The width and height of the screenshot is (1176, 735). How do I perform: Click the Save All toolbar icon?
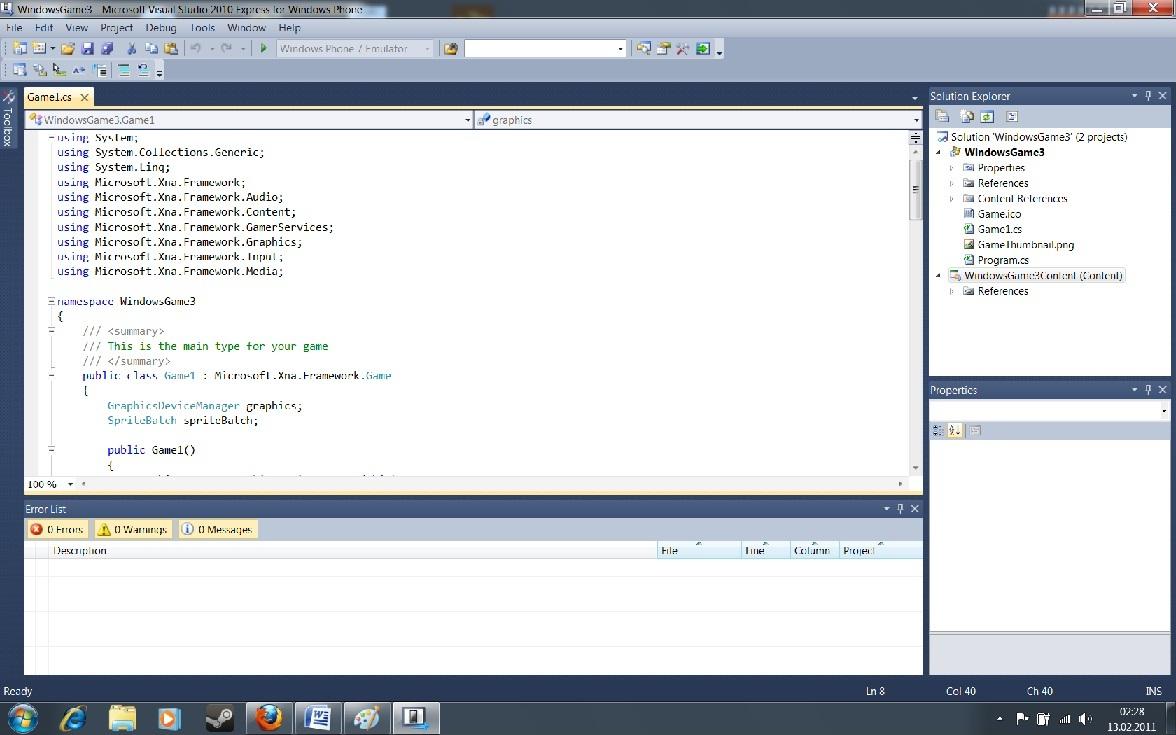coord(107,48)
